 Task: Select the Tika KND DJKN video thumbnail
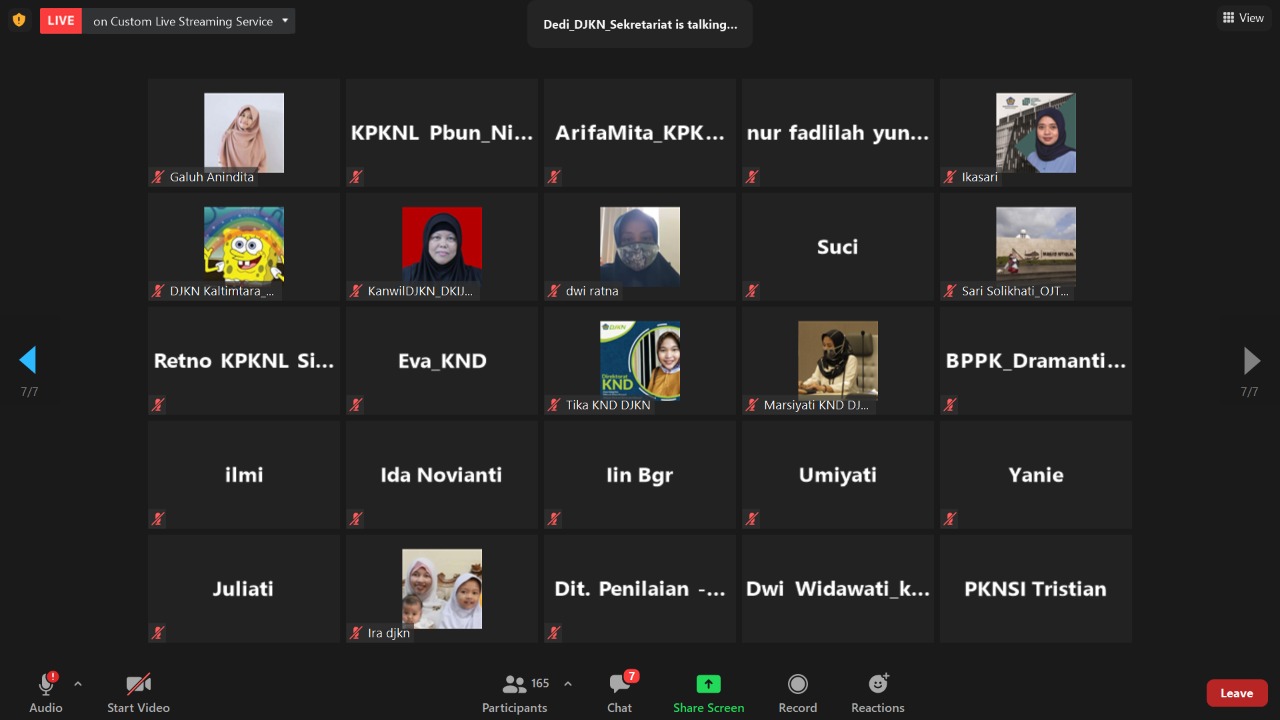coord(640,360)
